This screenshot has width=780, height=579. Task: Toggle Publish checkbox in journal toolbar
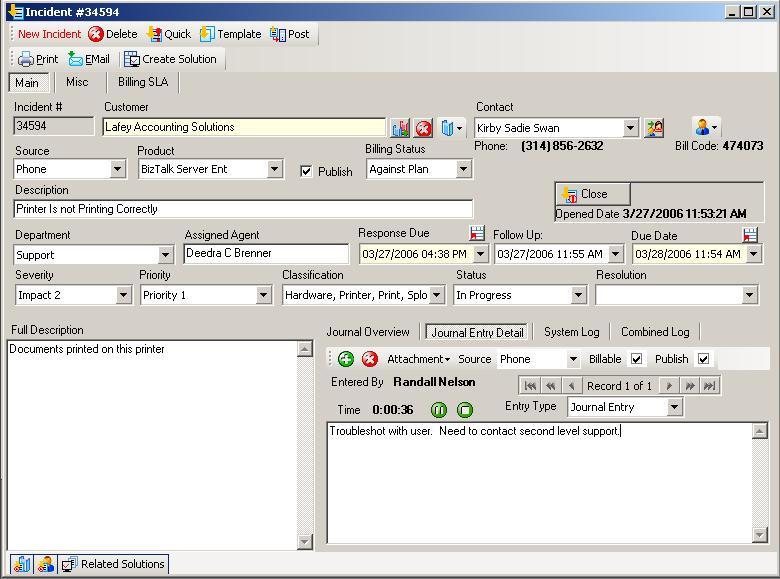coord(703,359)
